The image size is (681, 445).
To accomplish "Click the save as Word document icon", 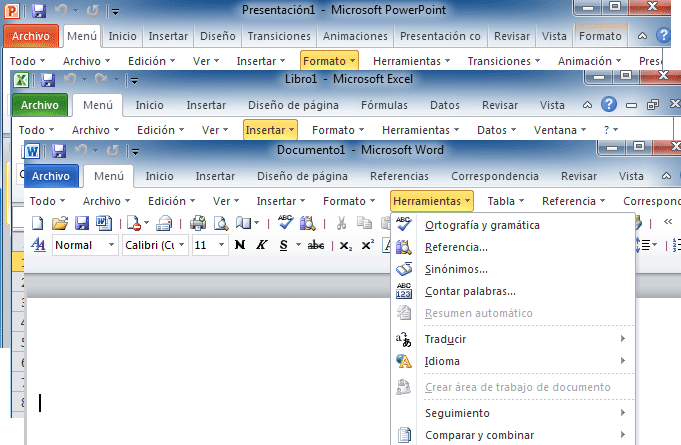I will (x=103, y=223).
